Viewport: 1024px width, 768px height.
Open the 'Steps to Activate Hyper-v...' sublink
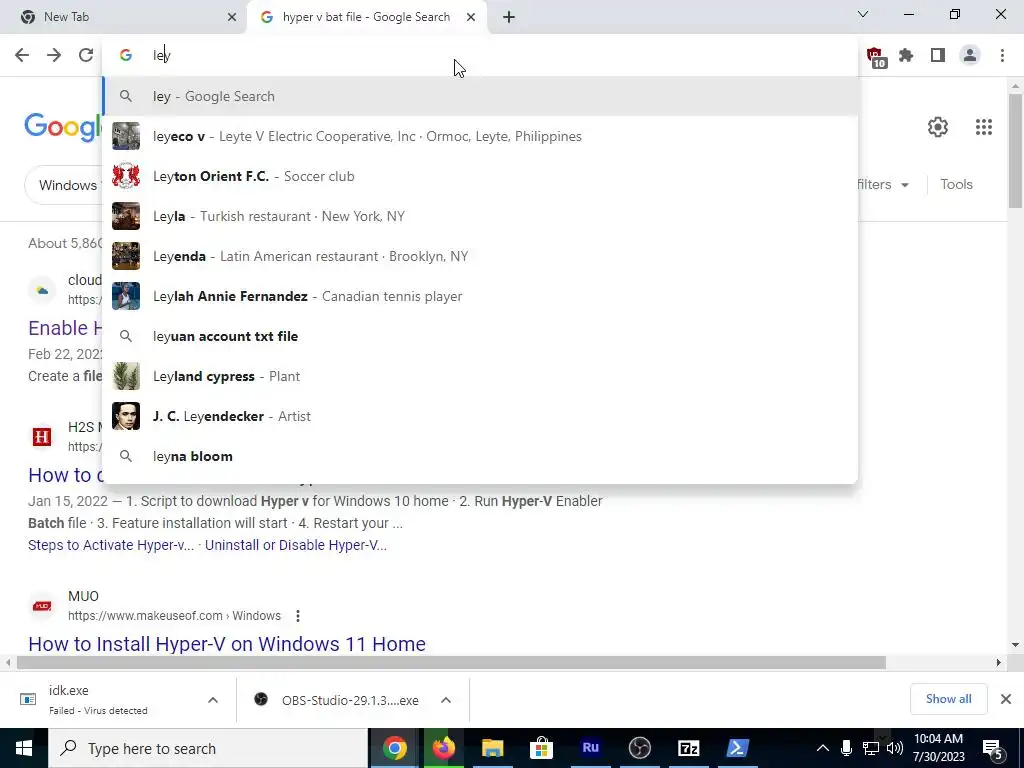point(111,545)
